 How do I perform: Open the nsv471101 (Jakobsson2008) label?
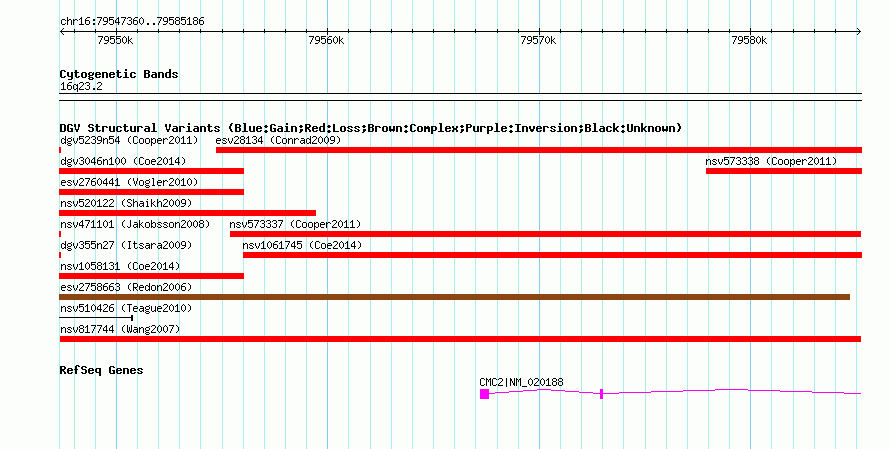point(135,224)
